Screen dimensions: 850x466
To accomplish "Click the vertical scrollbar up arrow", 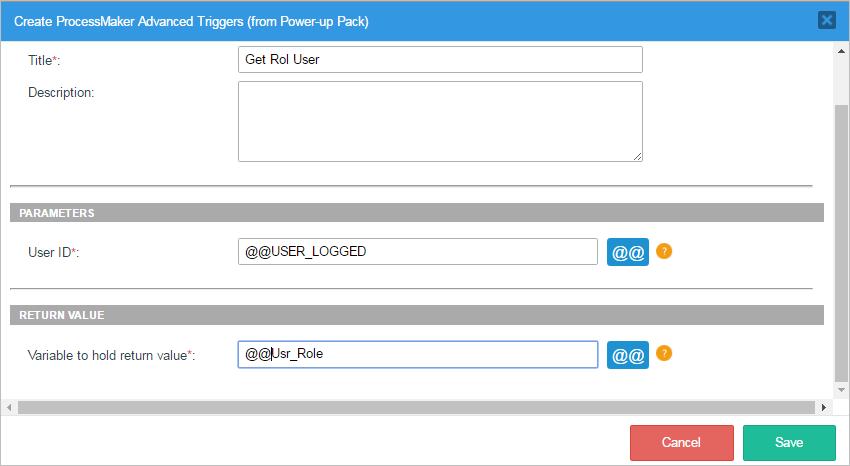I will click(841, 50).
